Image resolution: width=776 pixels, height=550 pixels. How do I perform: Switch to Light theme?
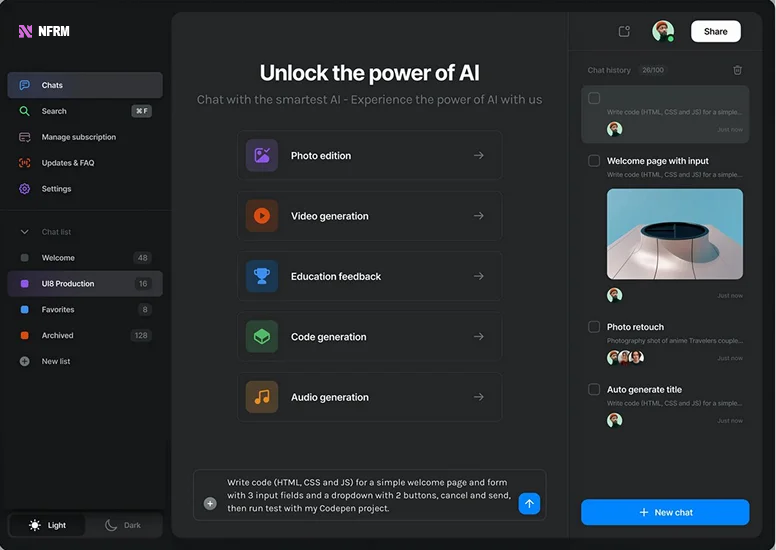48,525
